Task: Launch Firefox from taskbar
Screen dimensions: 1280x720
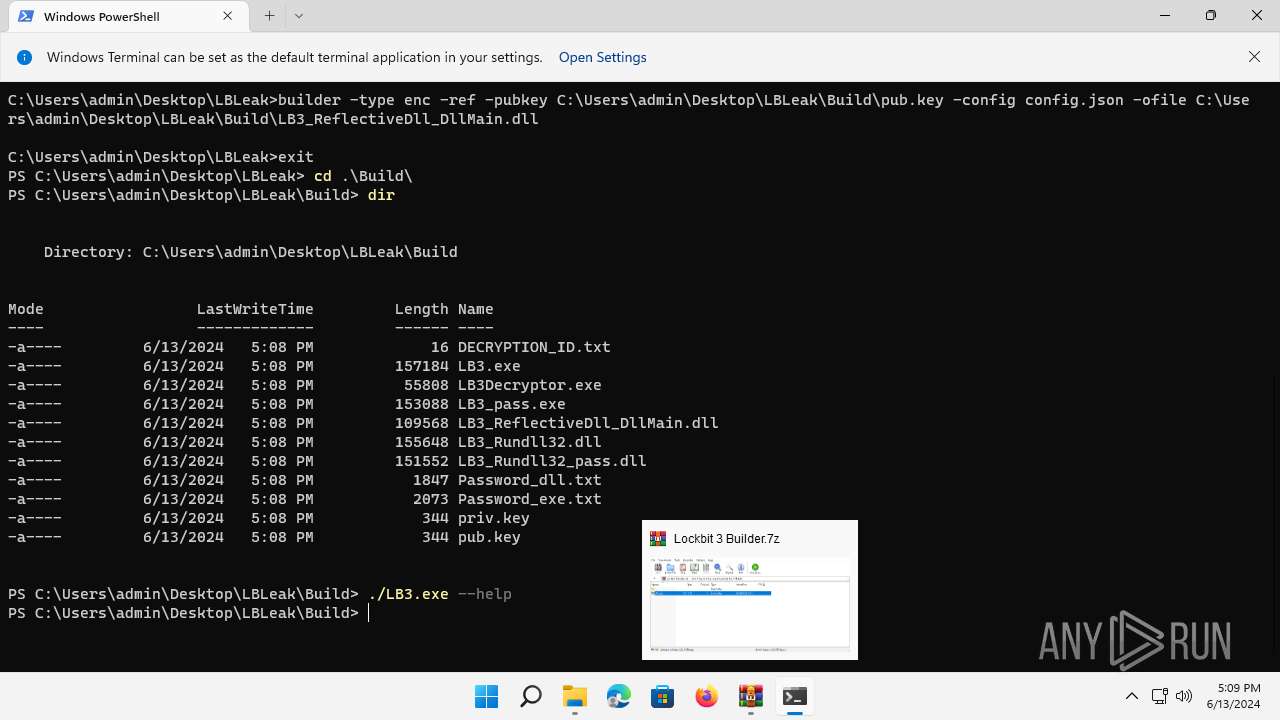Action: (706, 696)
